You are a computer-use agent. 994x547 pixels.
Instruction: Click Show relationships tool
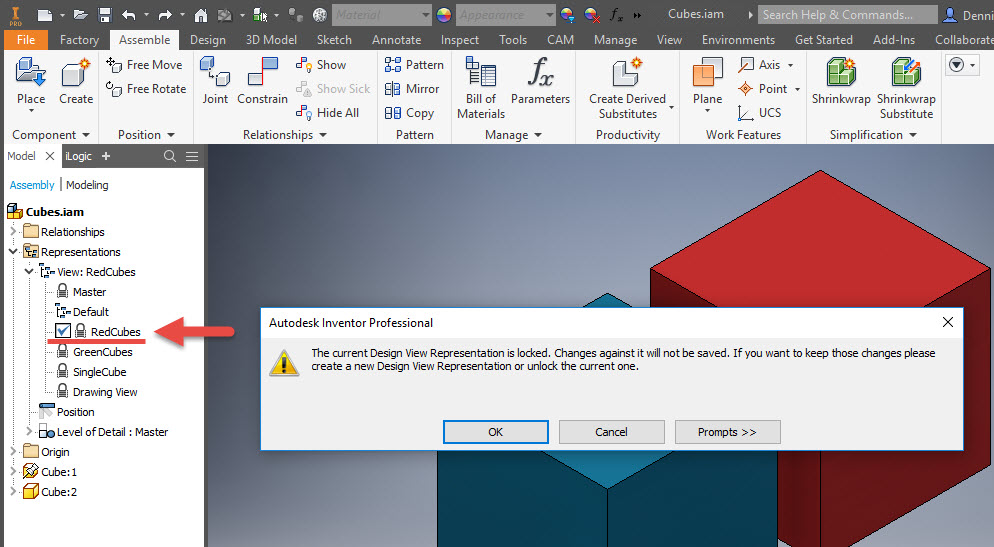tap(321, 65)
